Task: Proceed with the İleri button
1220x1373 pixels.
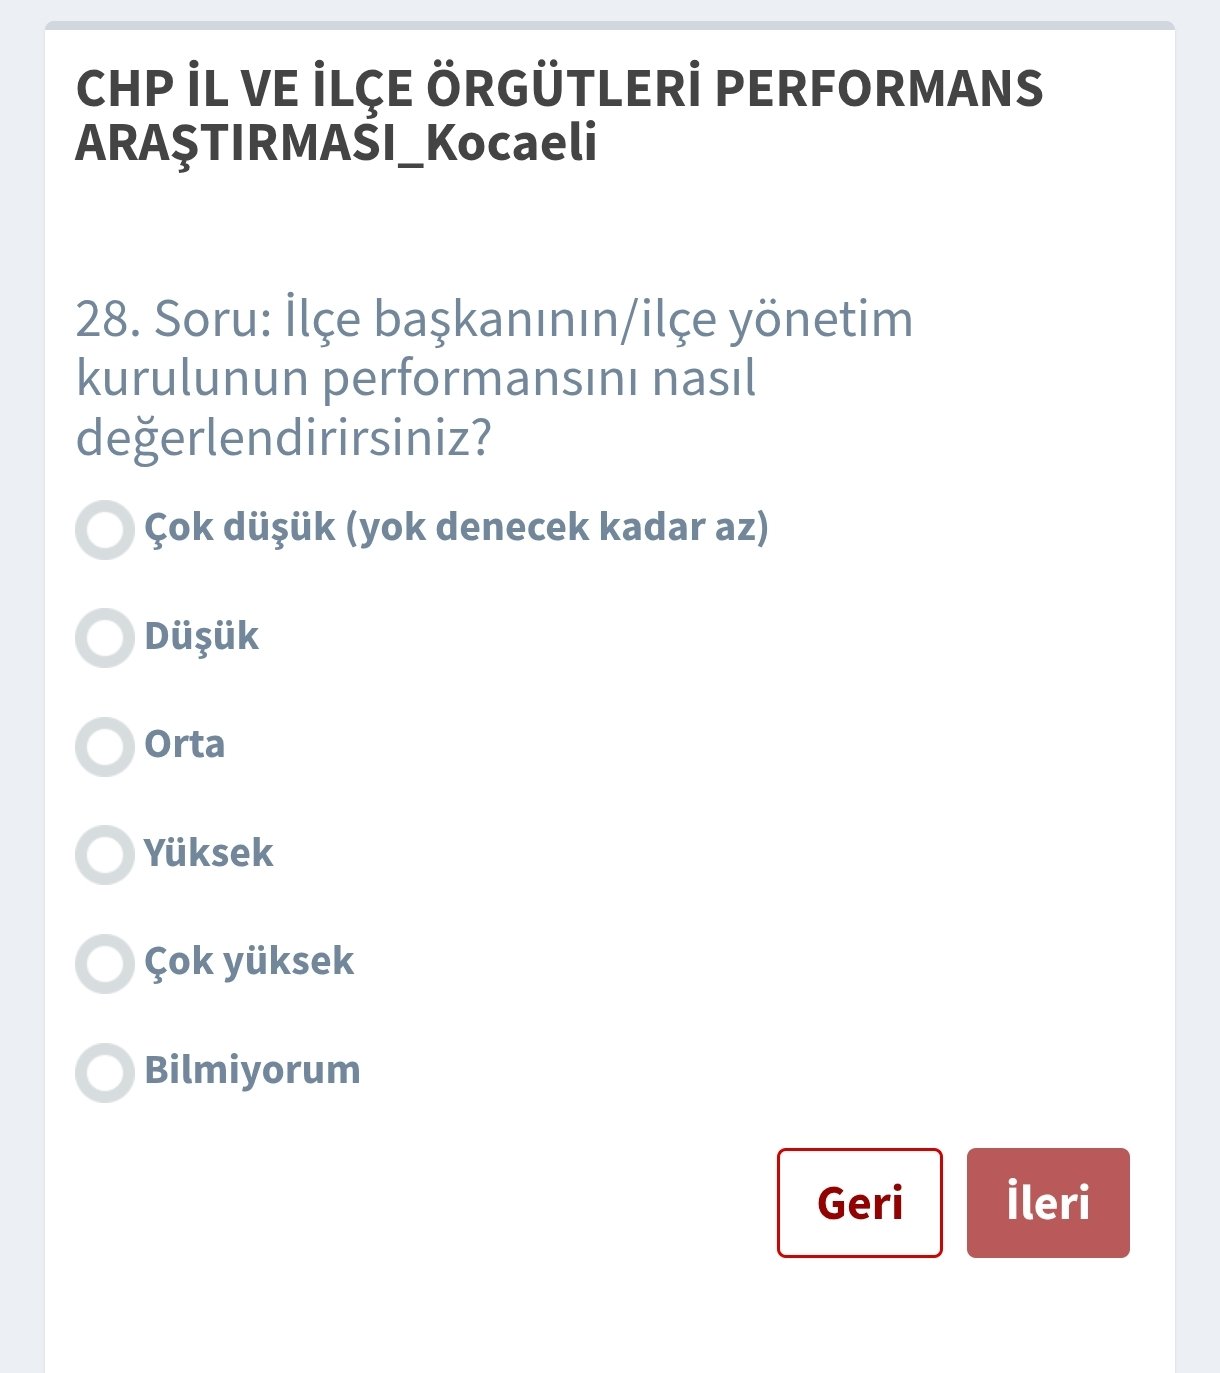Action: [x=1048, y=1202]
